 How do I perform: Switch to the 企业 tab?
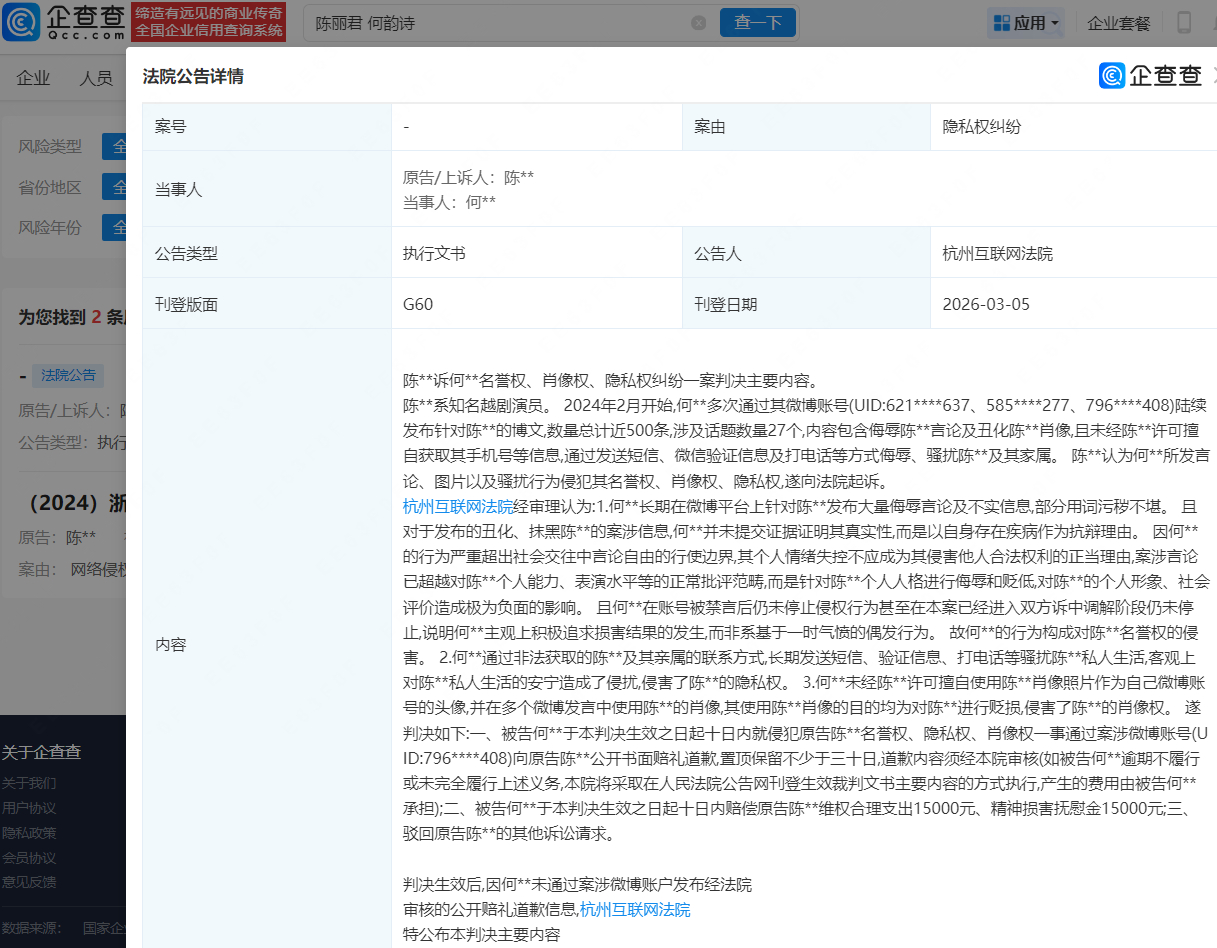click(34, 78)
